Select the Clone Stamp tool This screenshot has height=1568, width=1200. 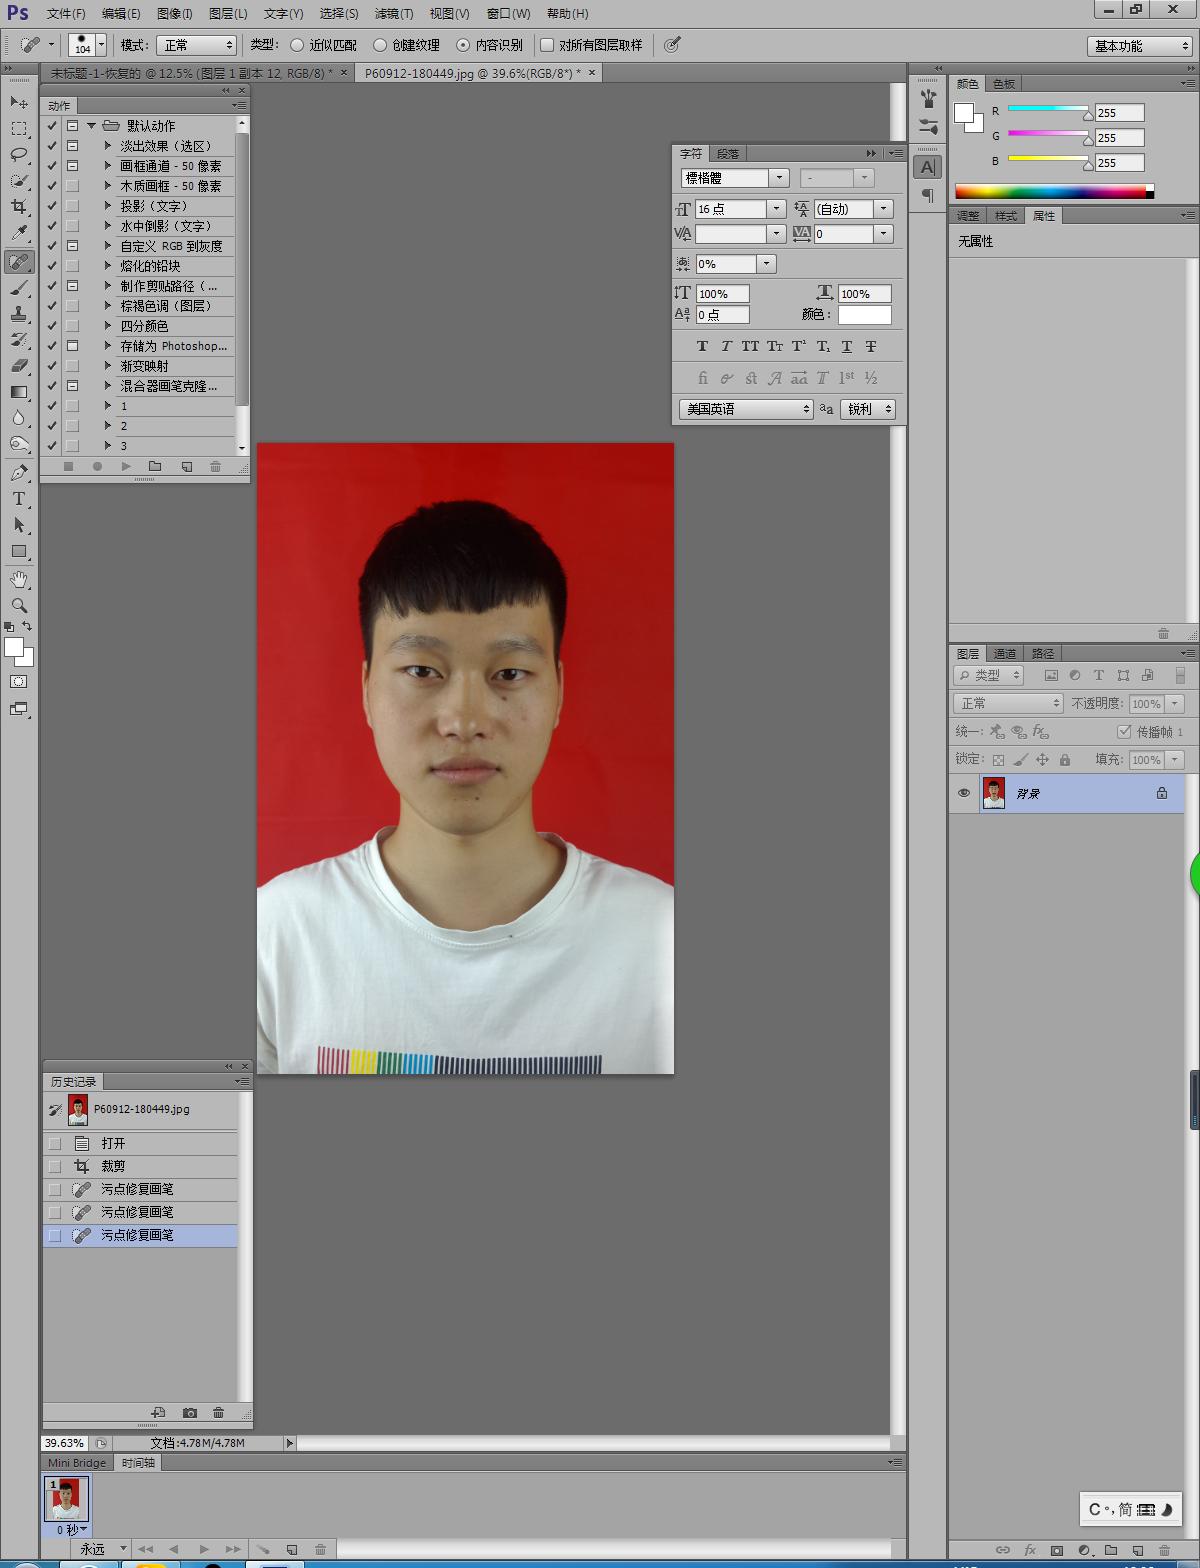click(19, 314)
